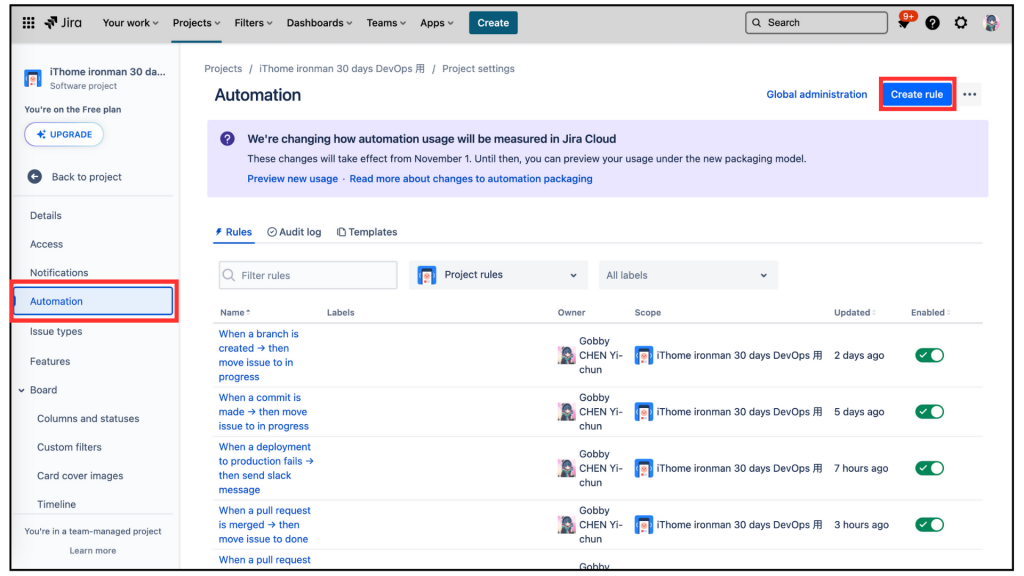Open rule 'When a pull request is merged'
Screen dimensions: 1024x576
click(x=264, y=525)
